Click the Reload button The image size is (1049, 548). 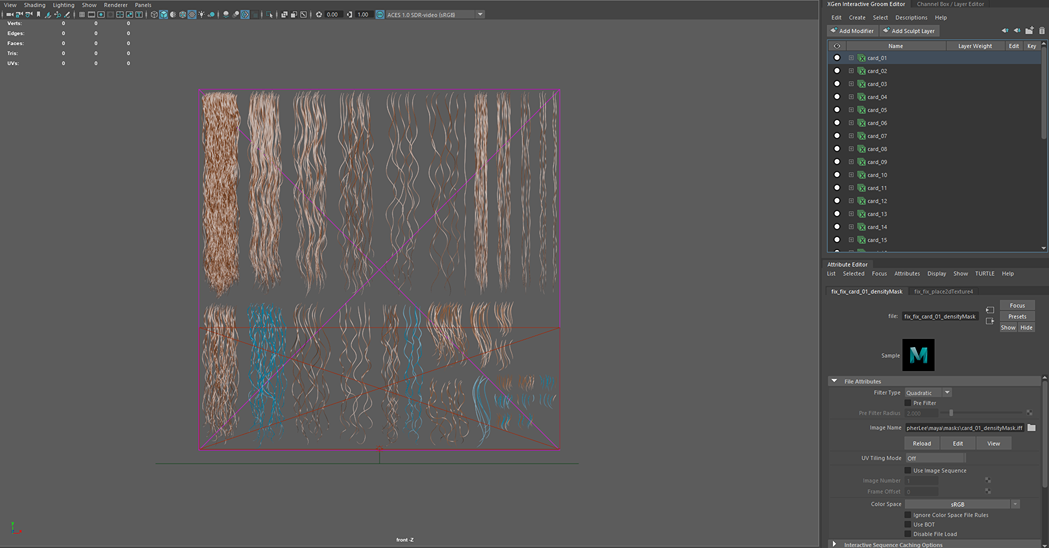point(921,443)
